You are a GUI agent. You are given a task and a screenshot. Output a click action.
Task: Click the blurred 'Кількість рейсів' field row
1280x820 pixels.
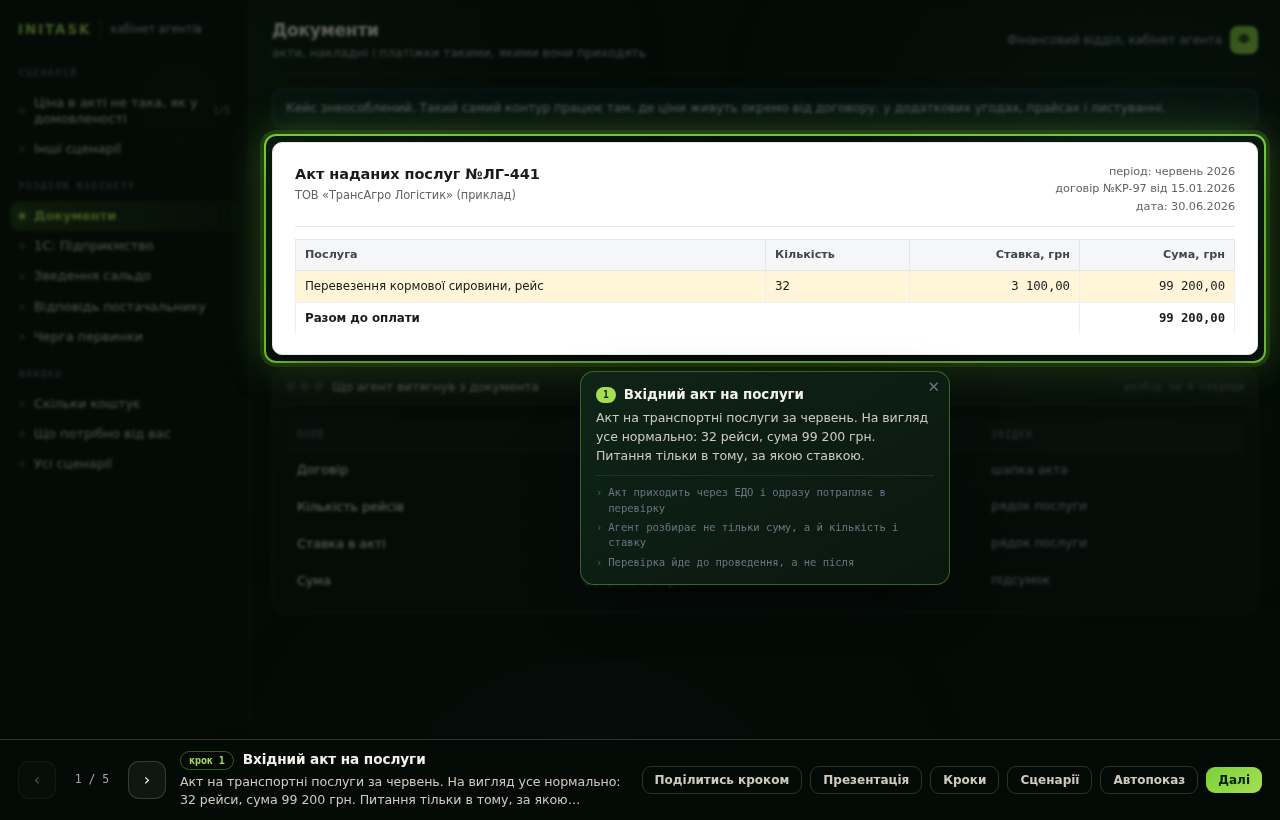765,507
